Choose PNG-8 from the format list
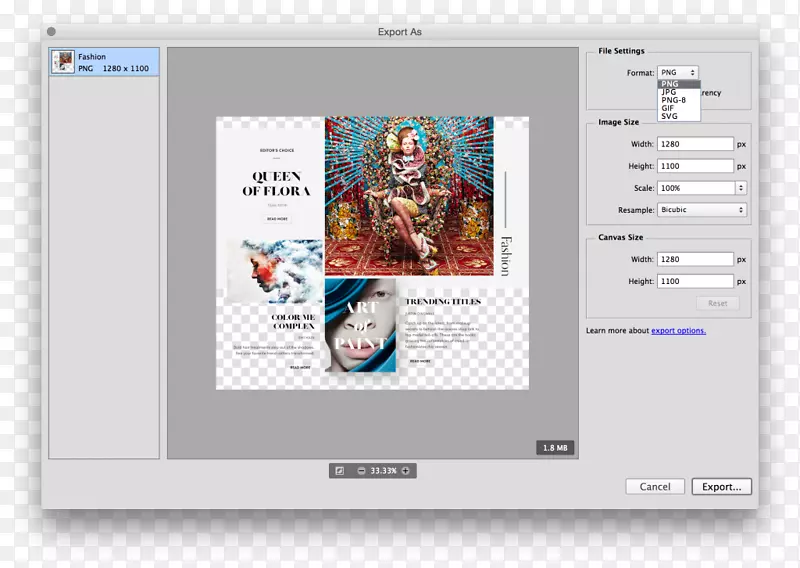The height and width of the screenshot is (568, 800). 673,100
